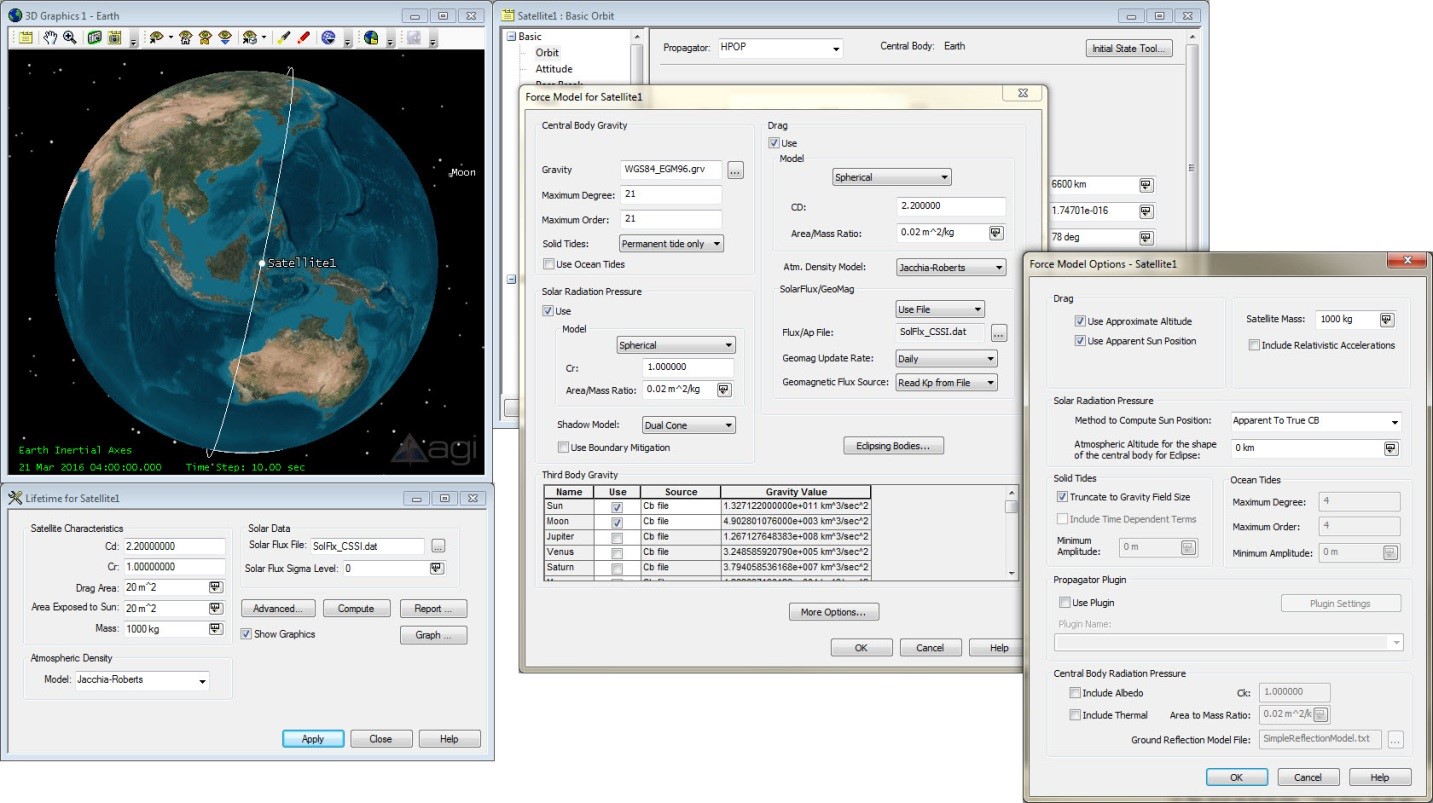Select the grab hand pan tool

(50, 38)
